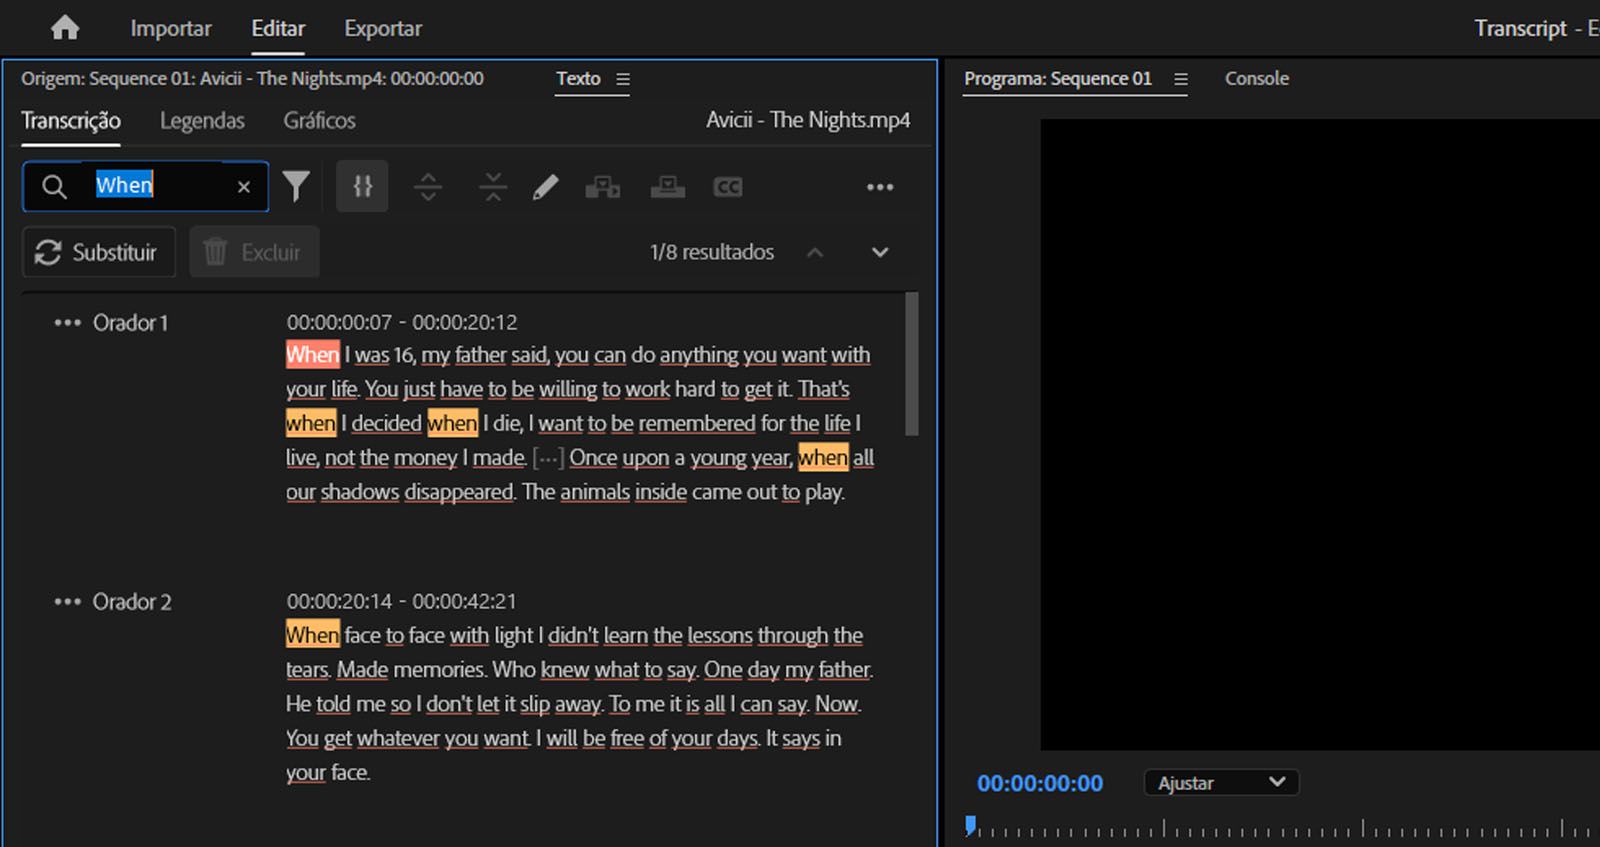
Task: Click the Avicii - The Nights.mp4 file name
Action: tap(808, 120)
